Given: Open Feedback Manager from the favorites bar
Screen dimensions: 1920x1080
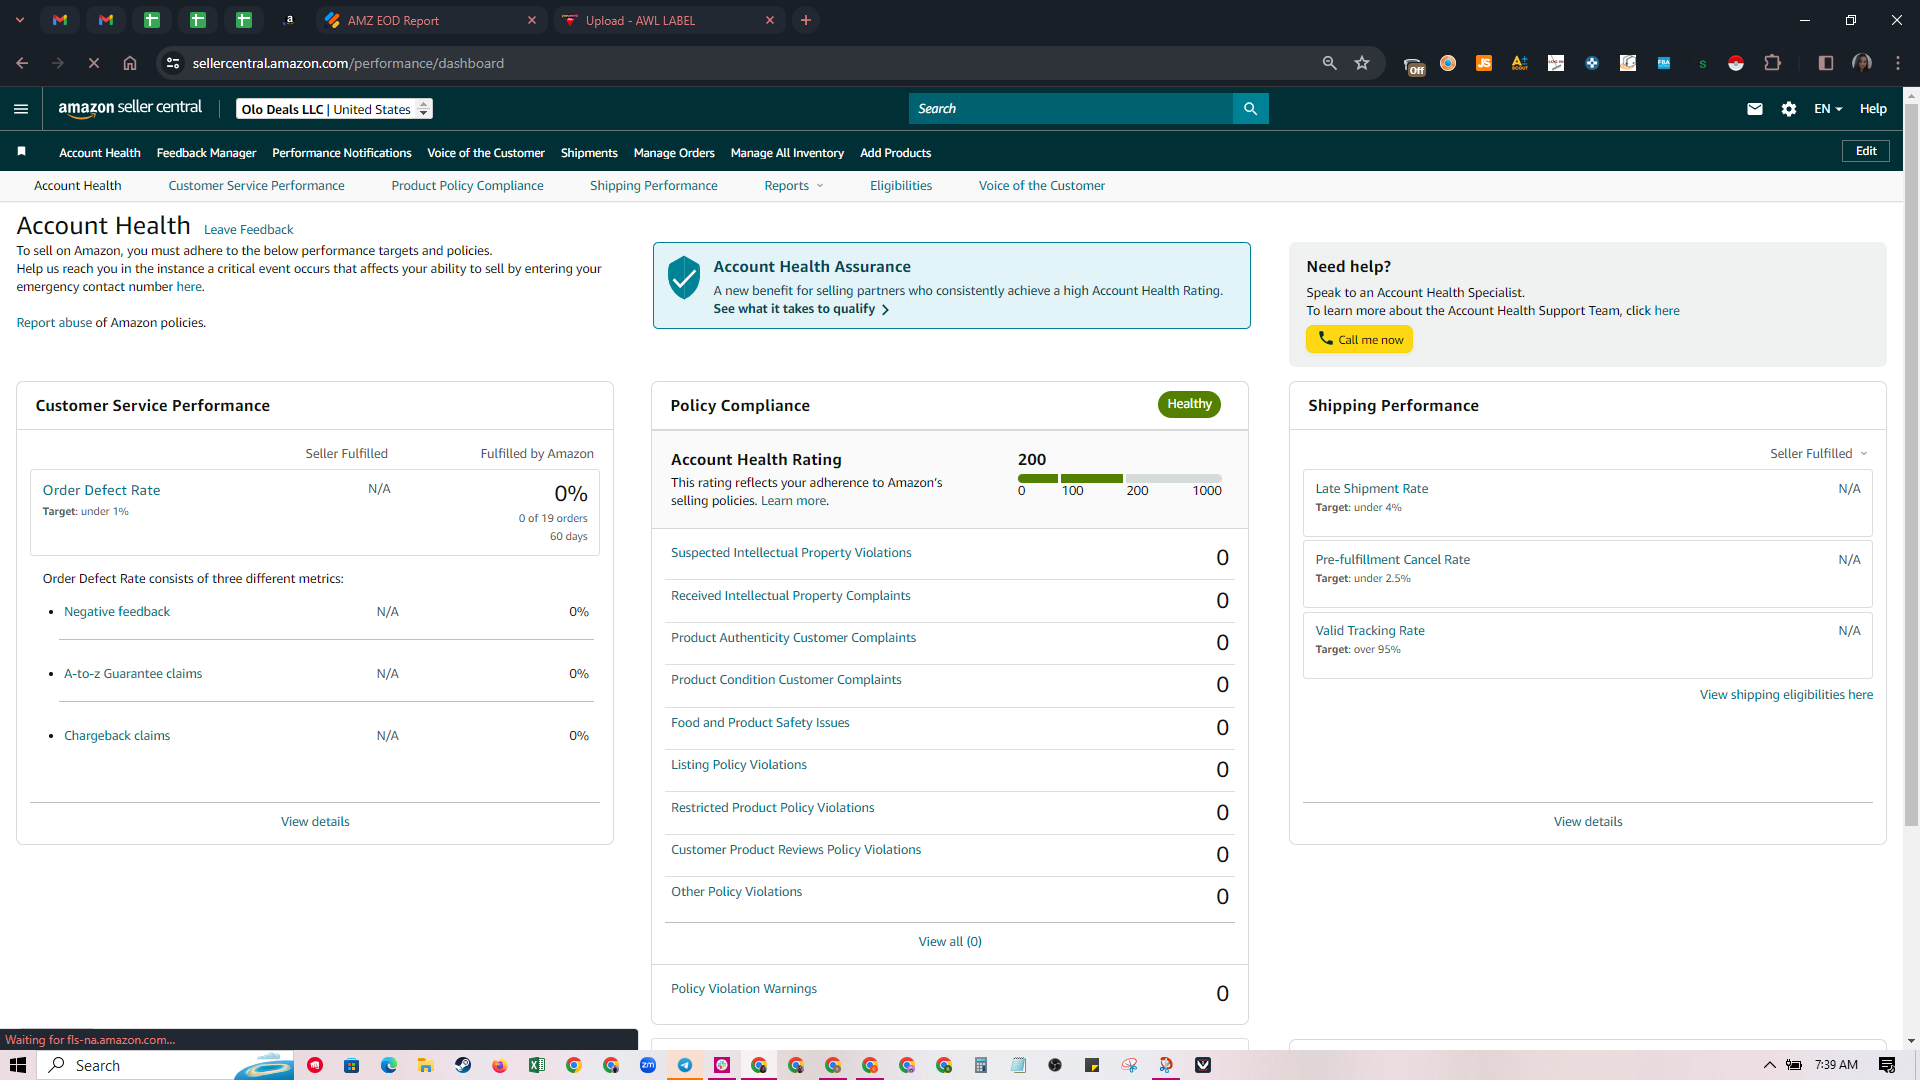Looking at the screenshot, I should (x=206, y=153).
